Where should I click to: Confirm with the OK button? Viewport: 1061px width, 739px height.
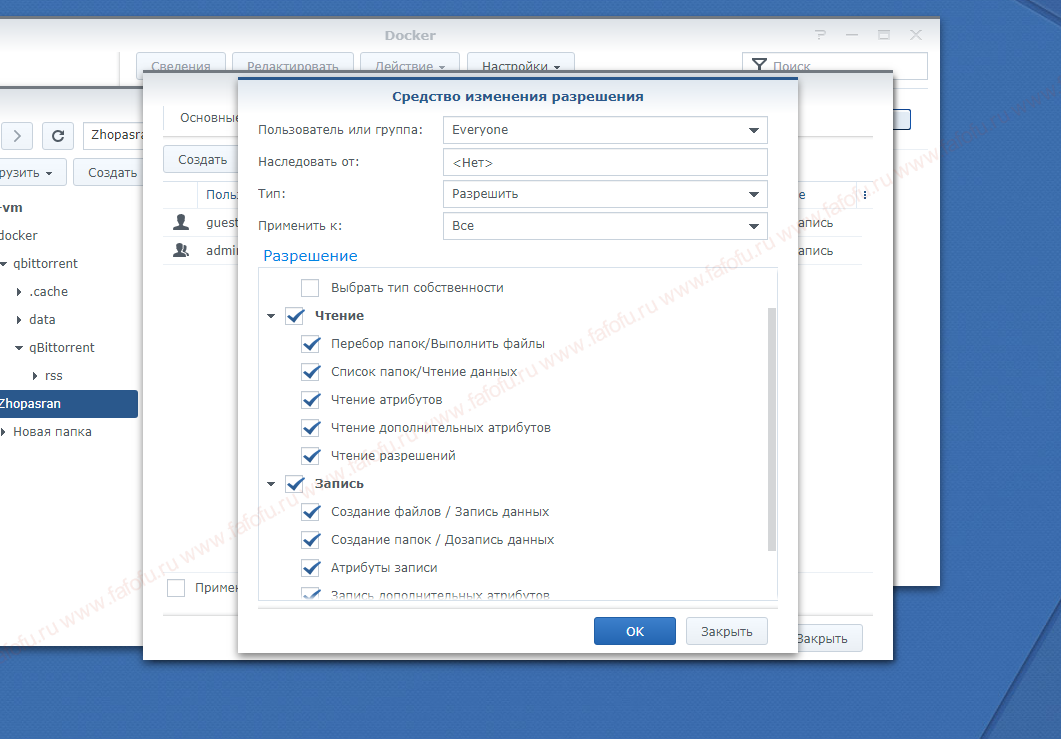(635, 631)
